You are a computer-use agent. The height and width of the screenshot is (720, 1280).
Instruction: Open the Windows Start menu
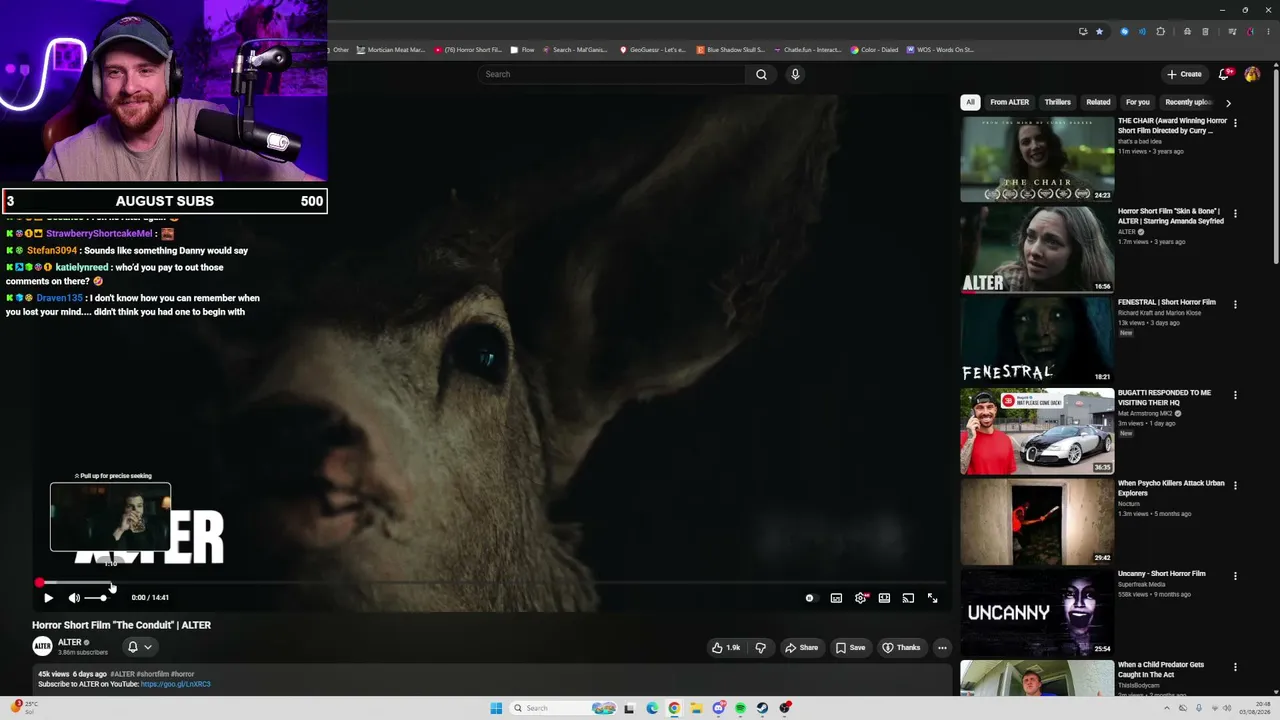coord(496,708)
